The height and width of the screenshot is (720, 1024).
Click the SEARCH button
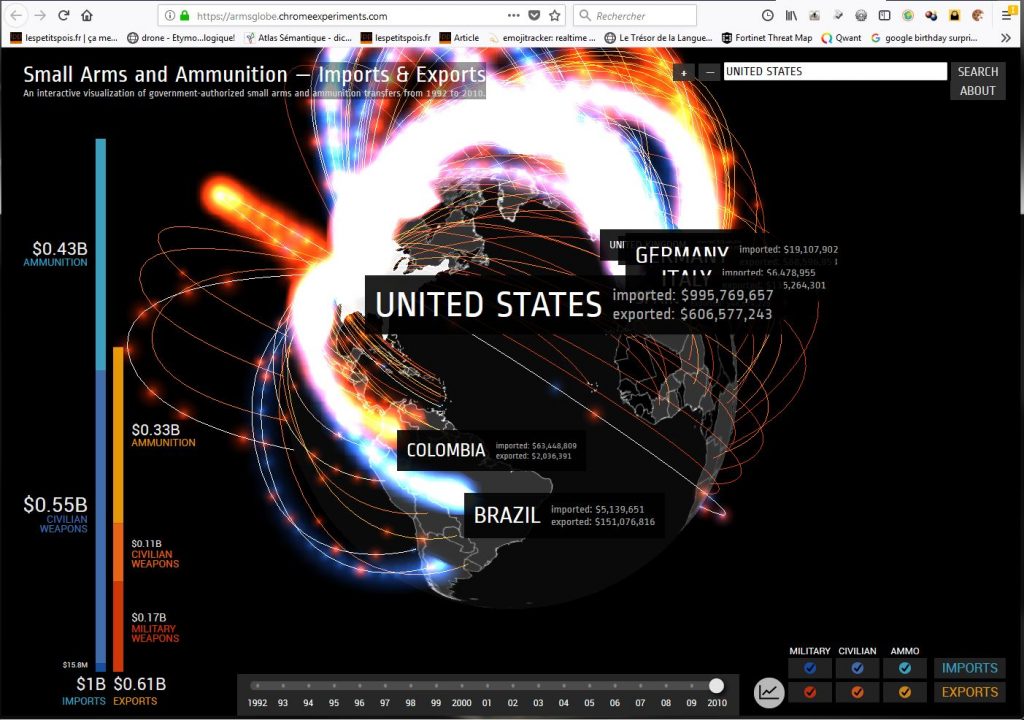tap(977, 72)
